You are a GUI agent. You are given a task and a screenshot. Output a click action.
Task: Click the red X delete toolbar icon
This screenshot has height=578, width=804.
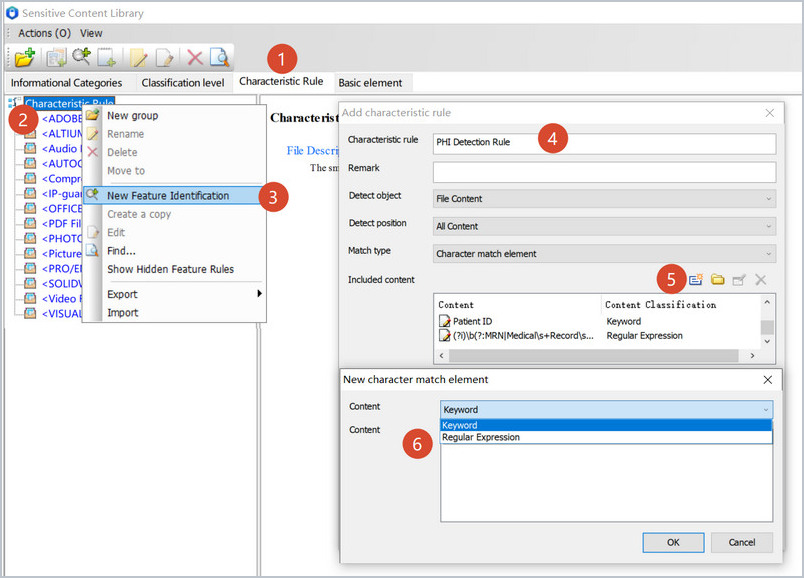(x=195, y=57)
